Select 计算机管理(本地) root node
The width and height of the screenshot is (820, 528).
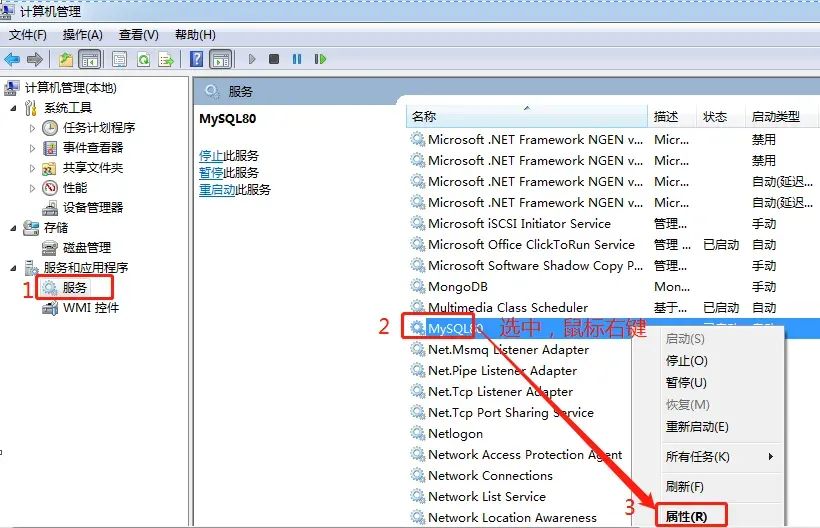coord(71,88)
